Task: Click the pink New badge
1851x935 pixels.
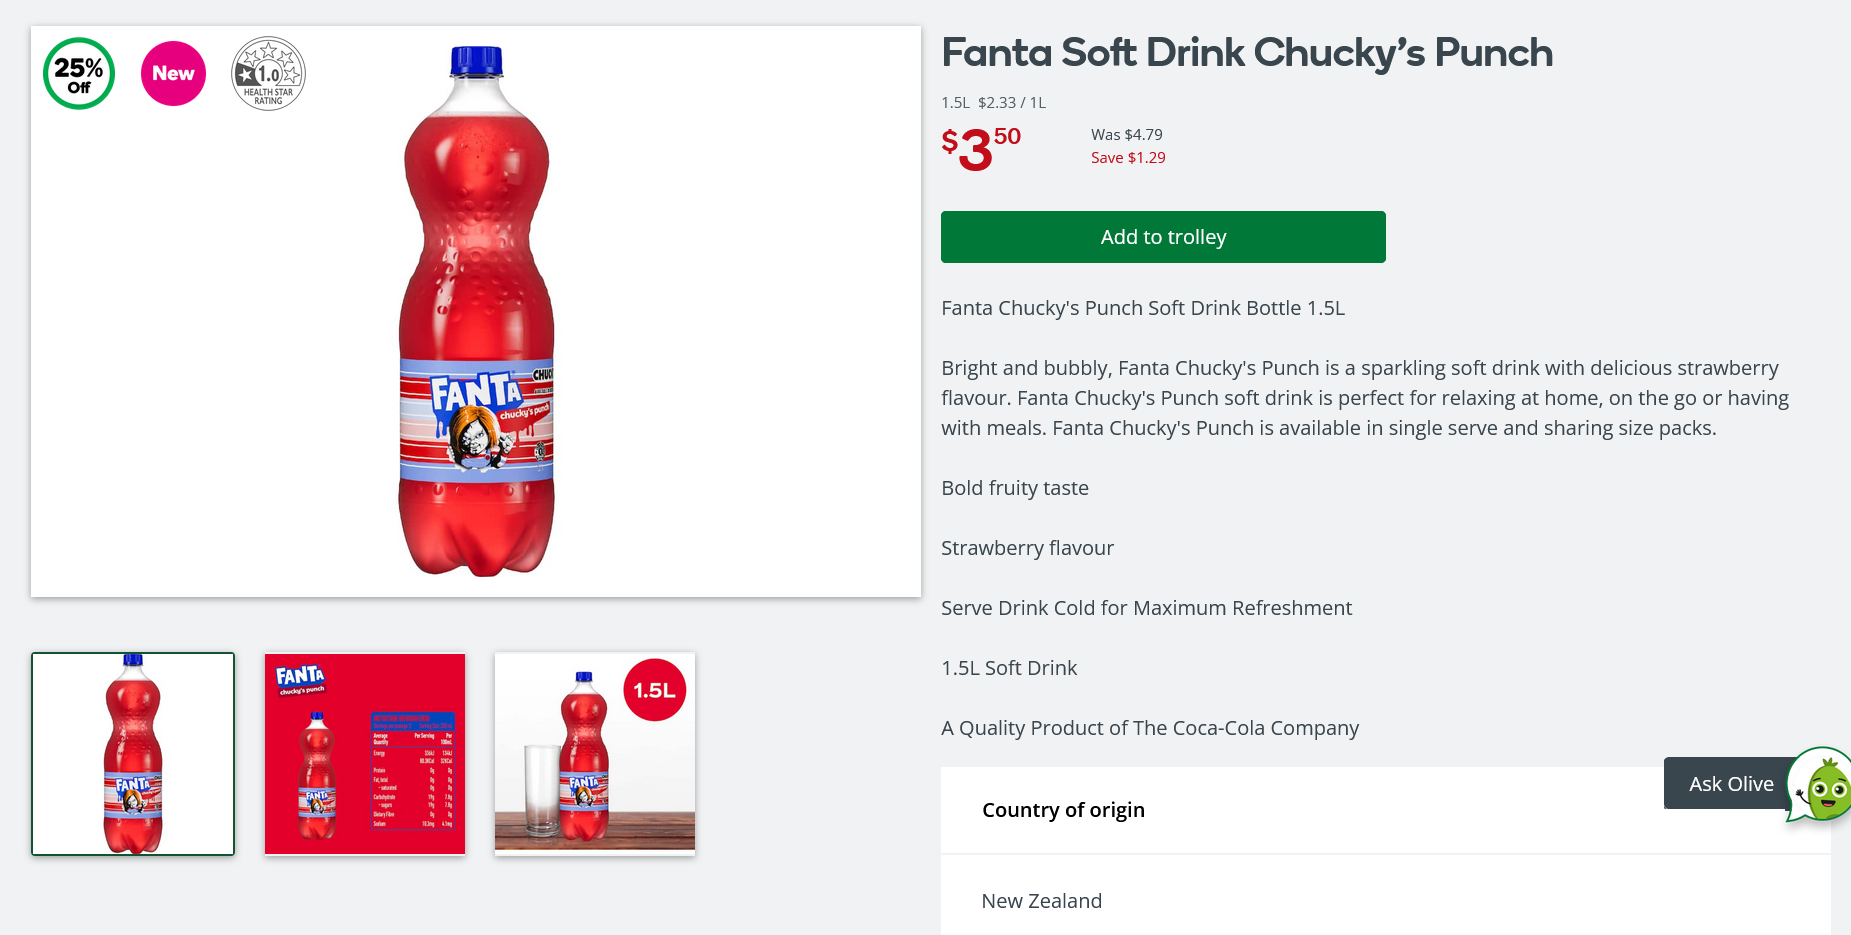Action: pyautogui.click(x=173, y=74)
